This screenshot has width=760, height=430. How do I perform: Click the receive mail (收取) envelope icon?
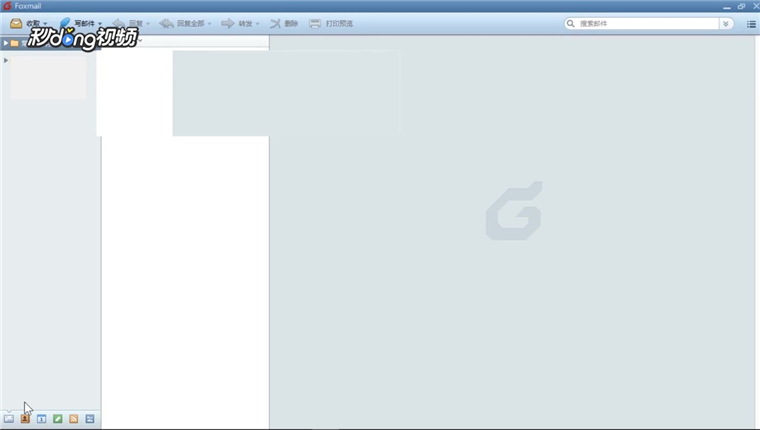point(16,23)
